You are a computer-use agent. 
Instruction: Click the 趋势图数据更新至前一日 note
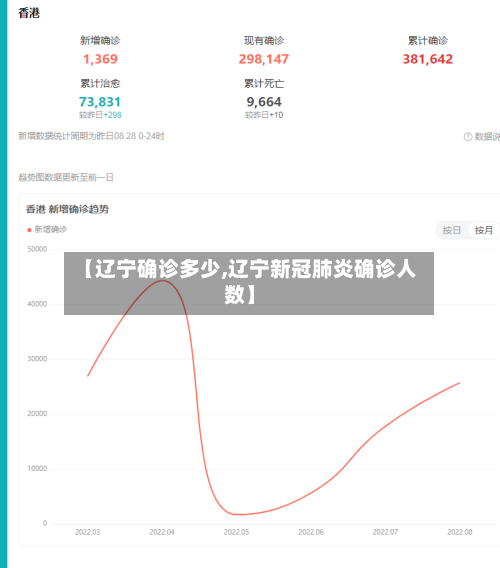66,178
